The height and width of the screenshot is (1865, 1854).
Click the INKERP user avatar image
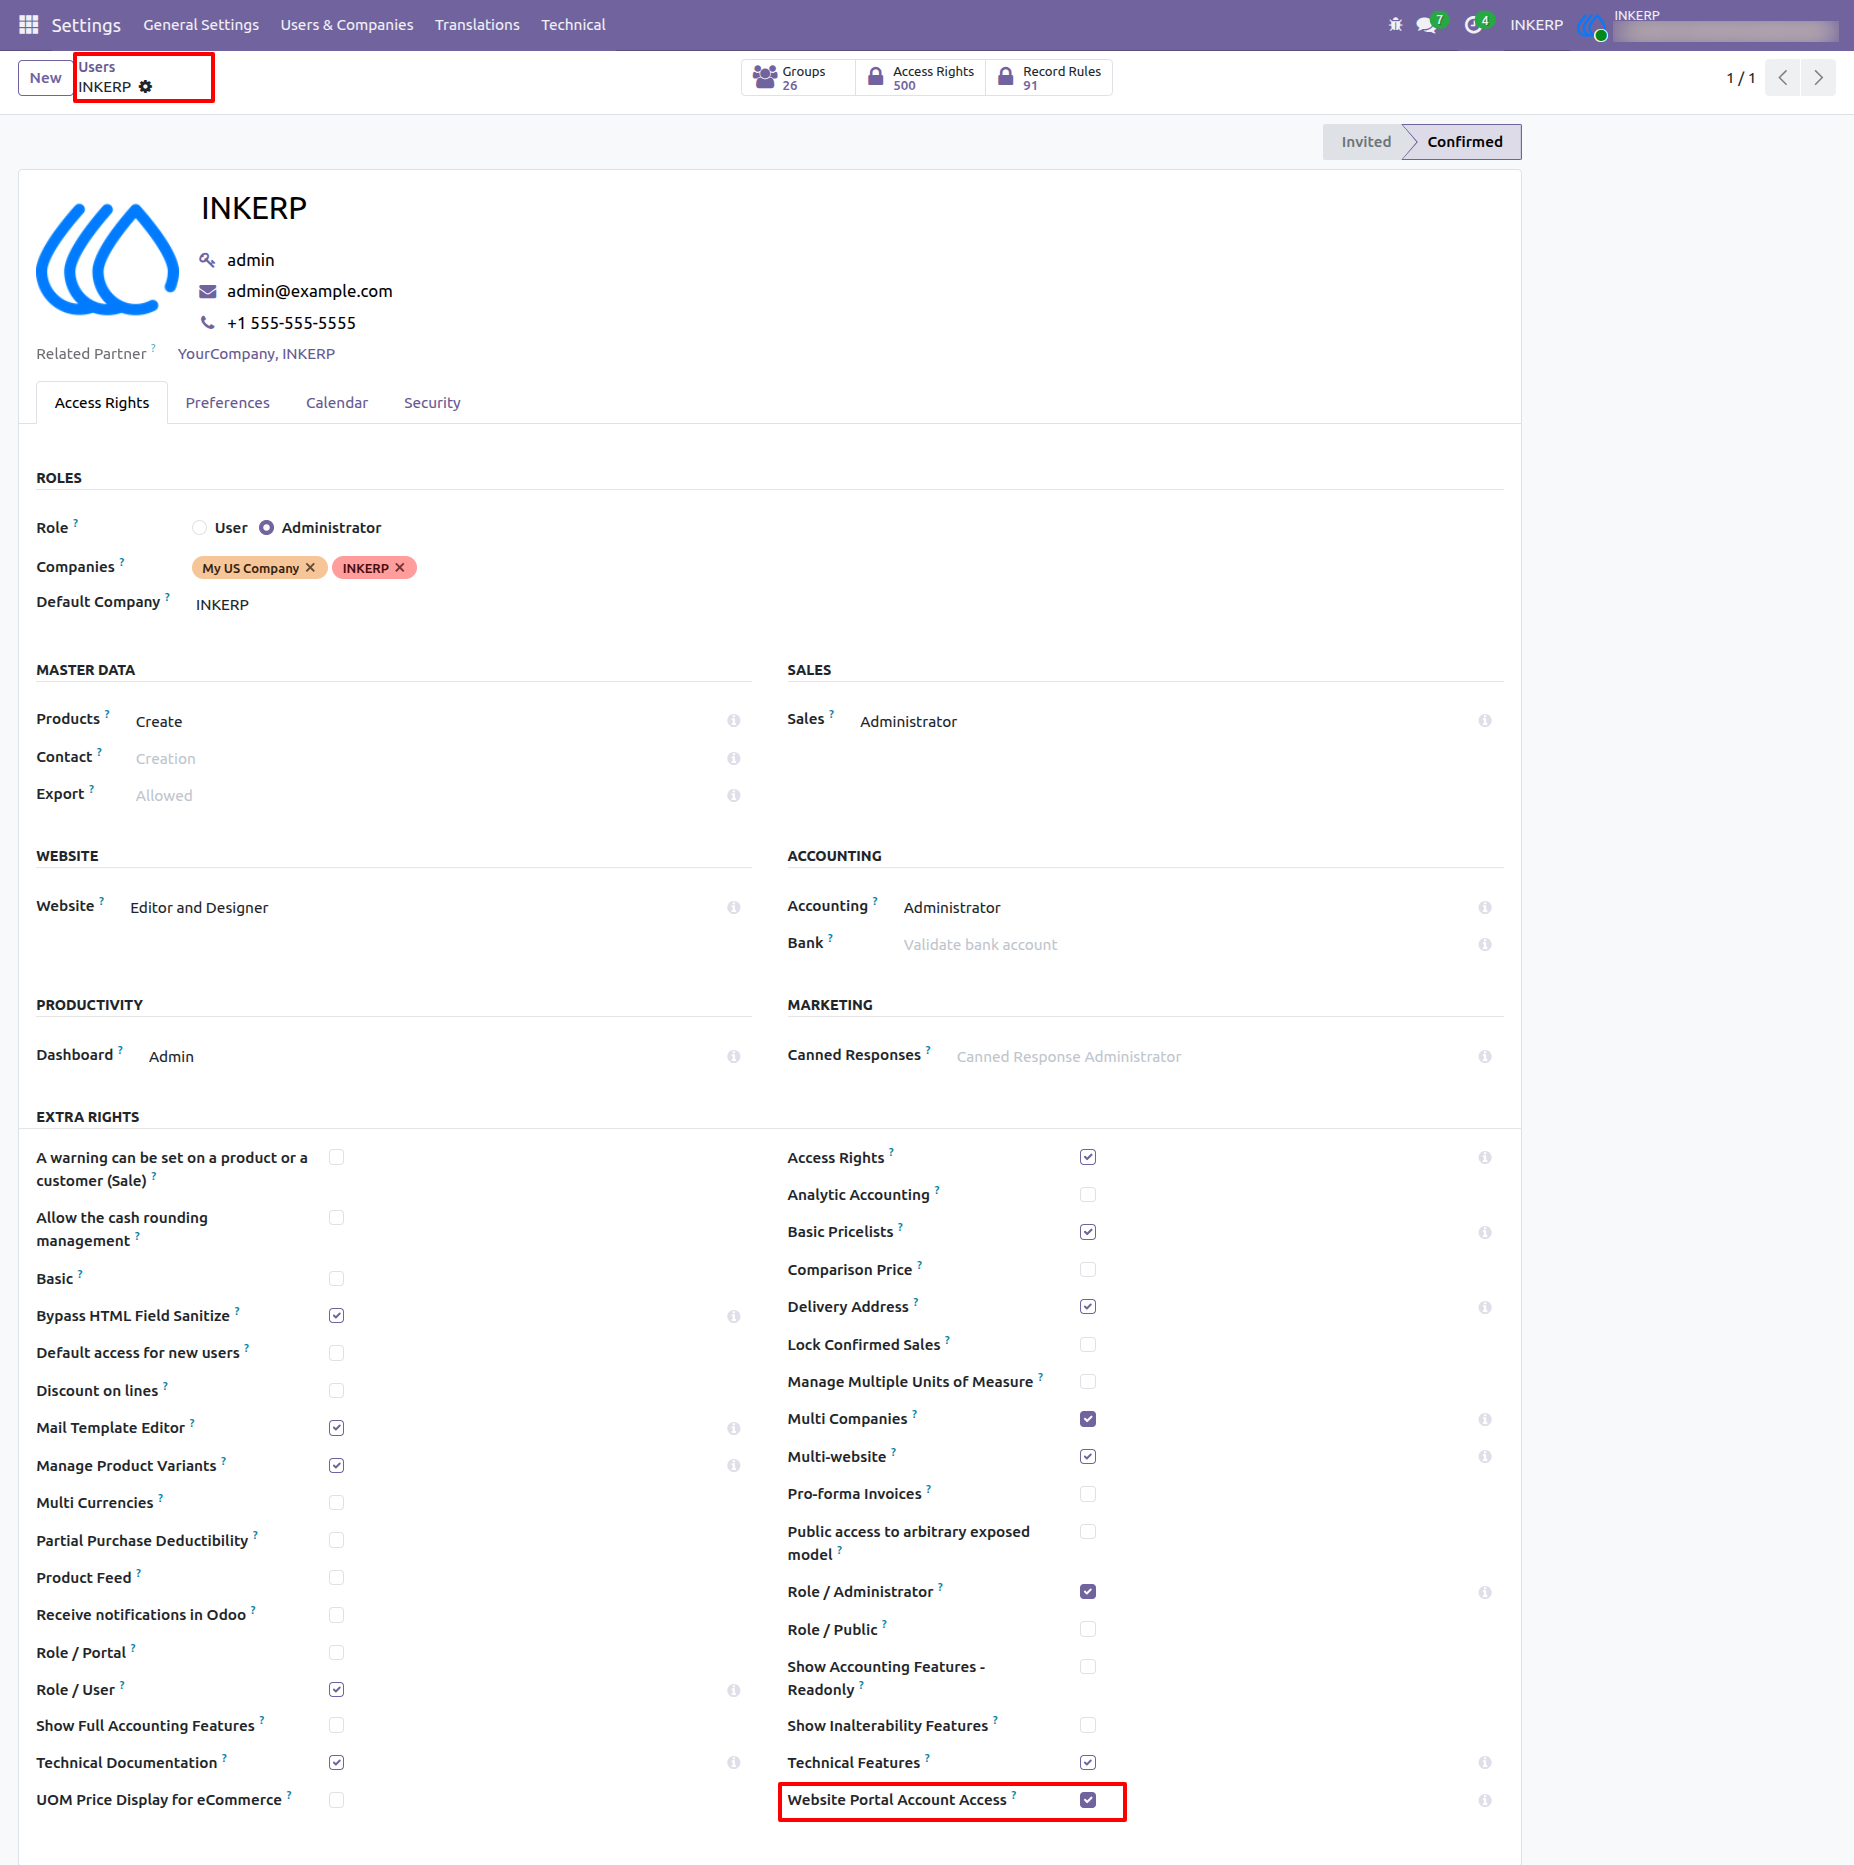click(x=108, y=260)
